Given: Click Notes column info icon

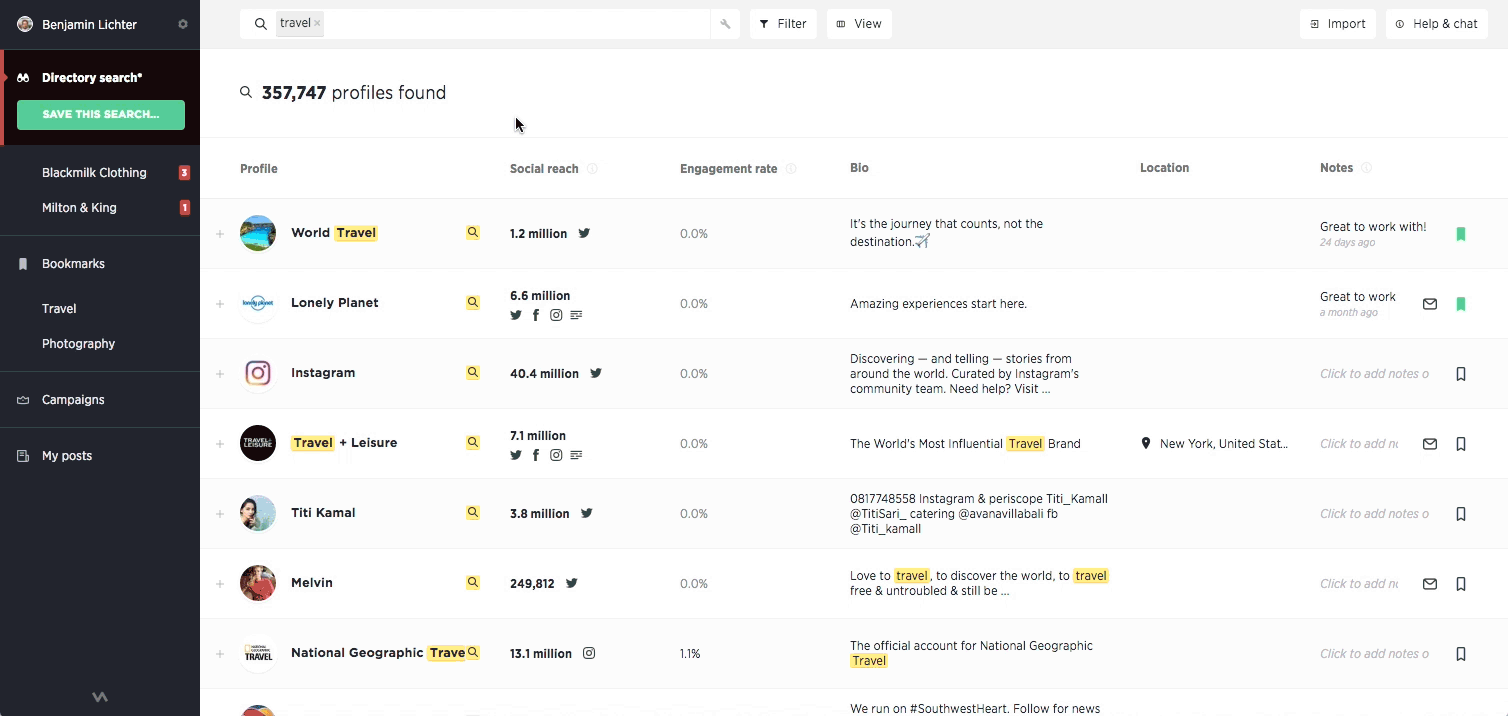Looking at the screenshot, I should click(x=1367, y=168).
